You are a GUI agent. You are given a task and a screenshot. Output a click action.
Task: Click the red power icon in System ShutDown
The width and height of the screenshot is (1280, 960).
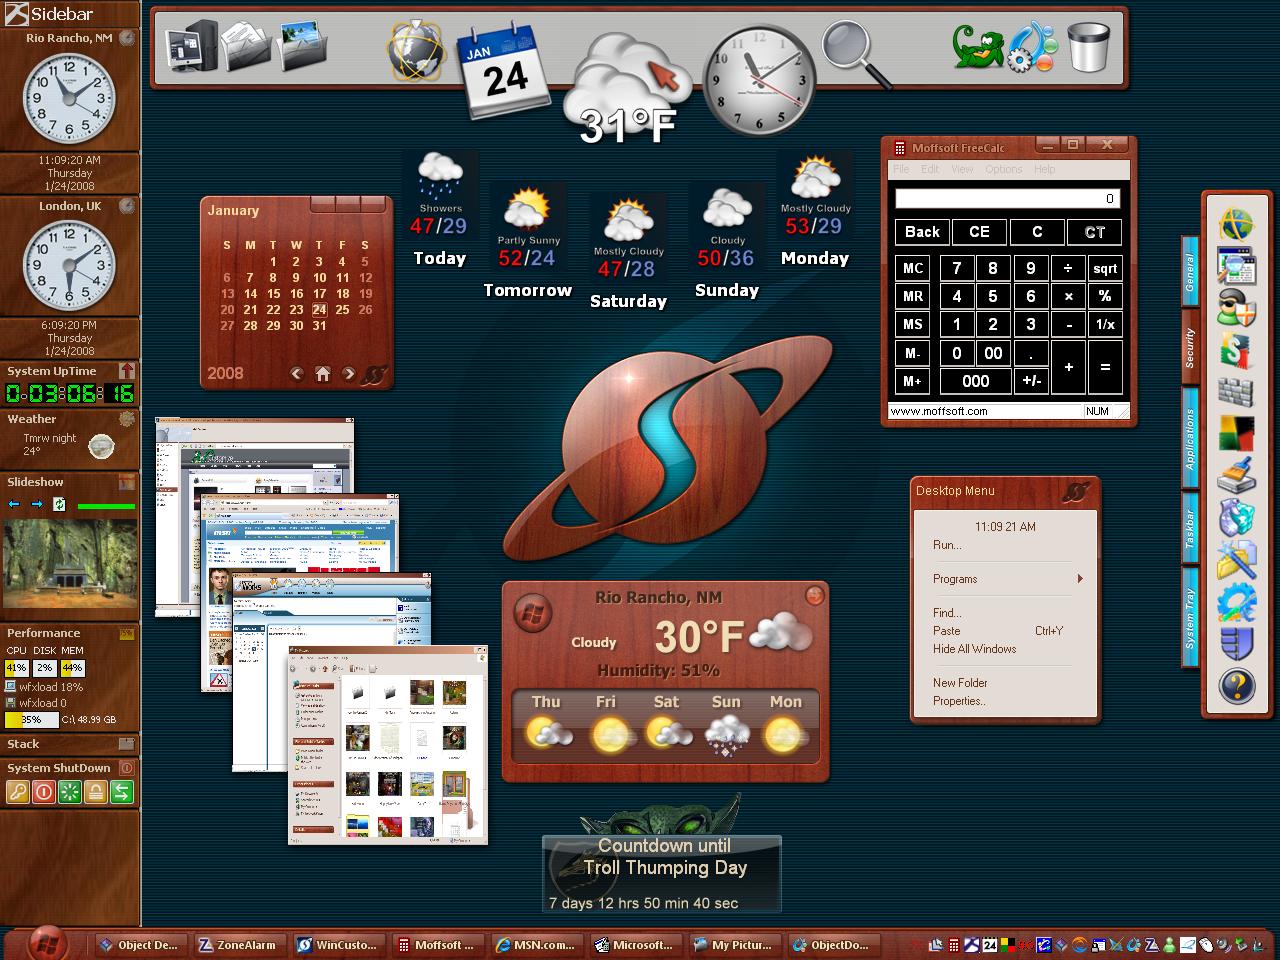click(x=43, y=792)
